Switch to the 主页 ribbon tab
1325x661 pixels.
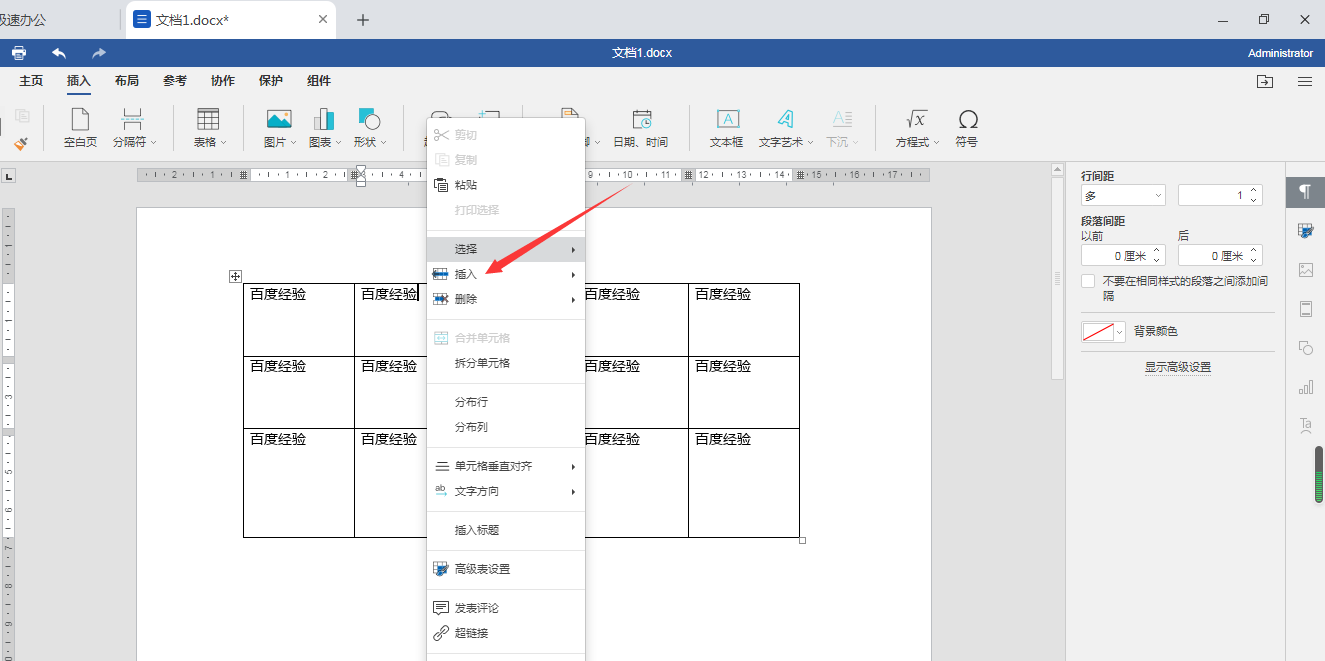click(x=31, y=81)
